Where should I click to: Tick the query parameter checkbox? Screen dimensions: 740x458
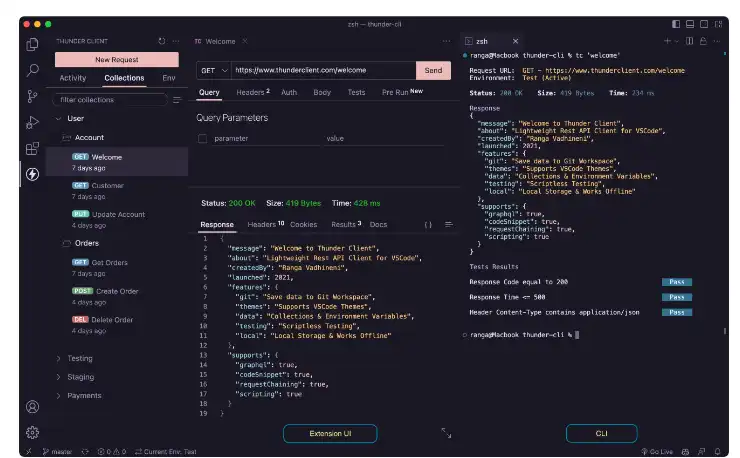point(202,139)
